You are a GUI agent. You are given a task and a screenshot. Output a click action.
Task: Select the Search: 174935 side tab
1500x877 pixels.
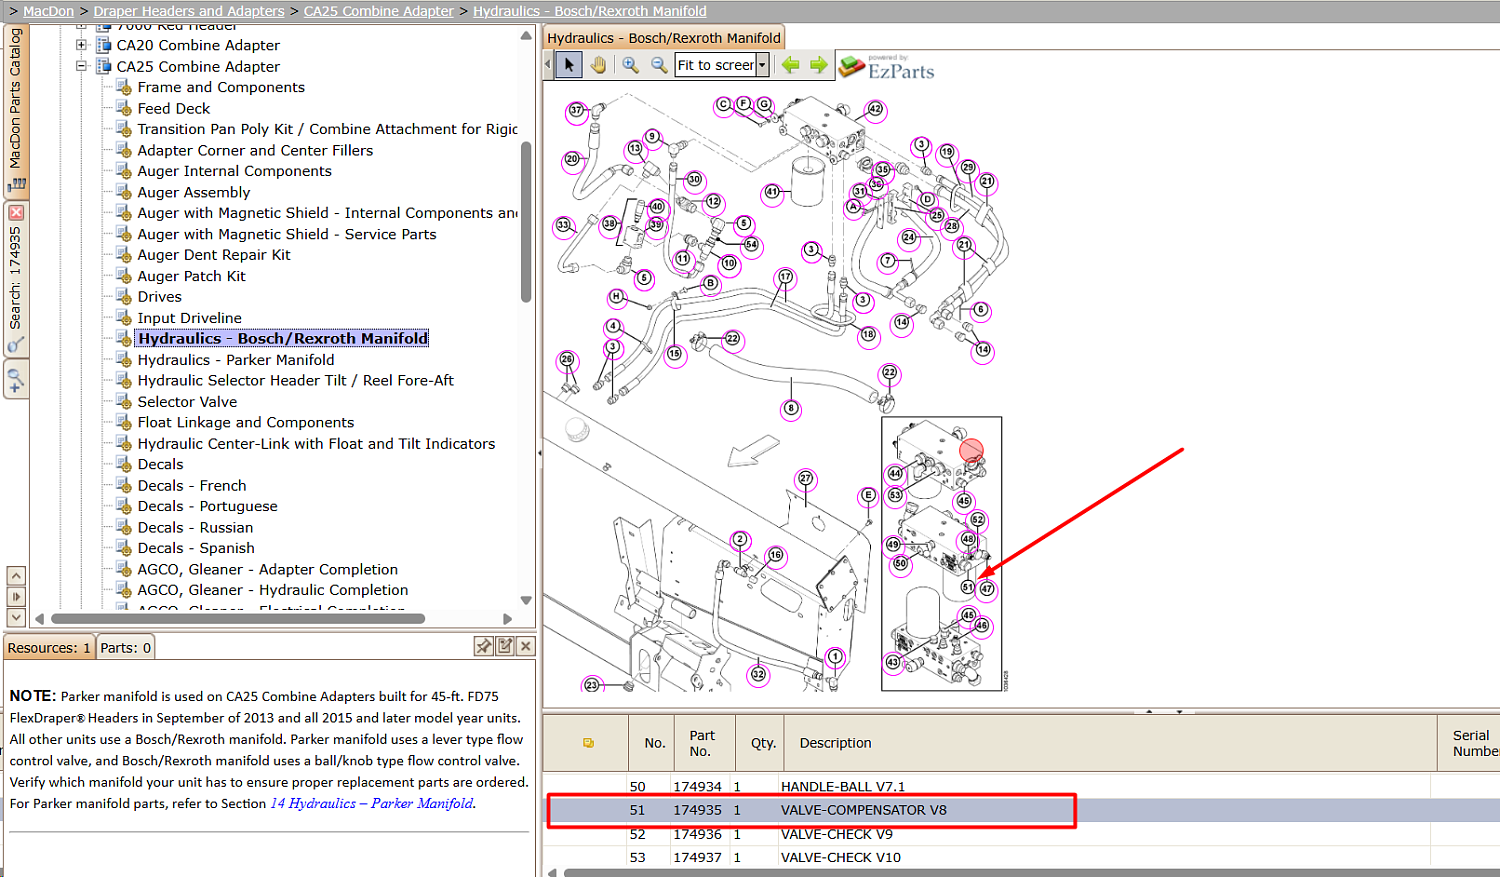coord(16,280)
